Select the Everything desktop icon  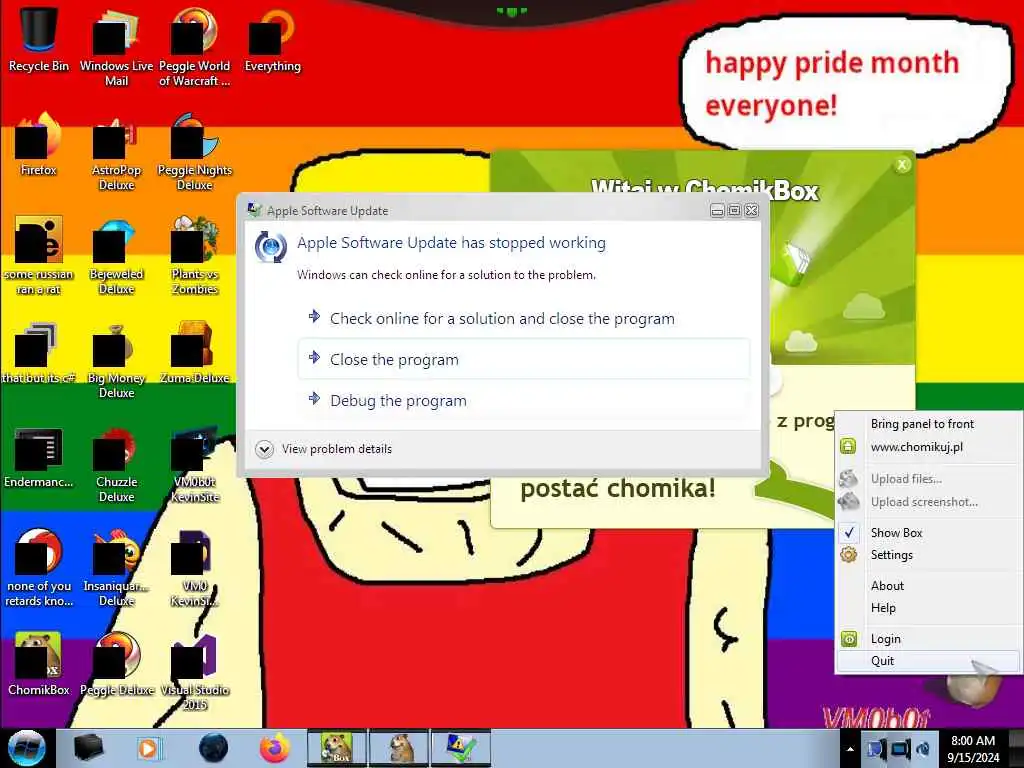point(272,39)
